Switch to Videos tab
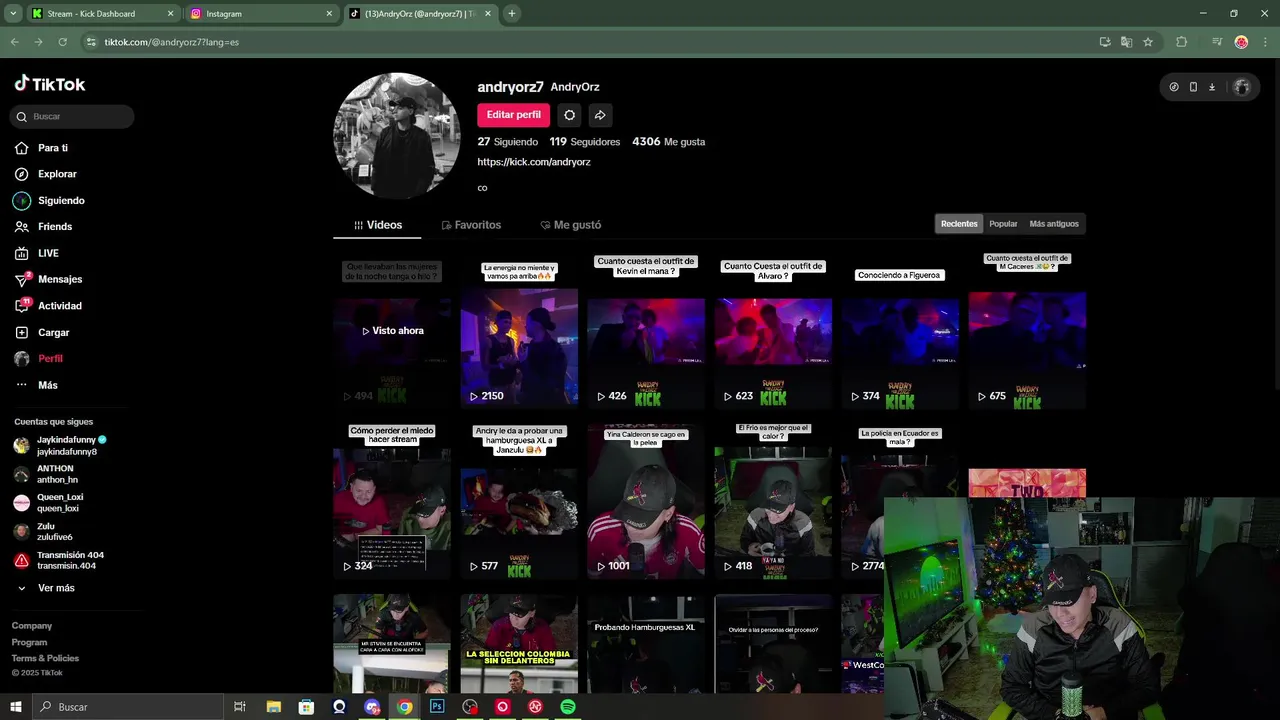 378,225
